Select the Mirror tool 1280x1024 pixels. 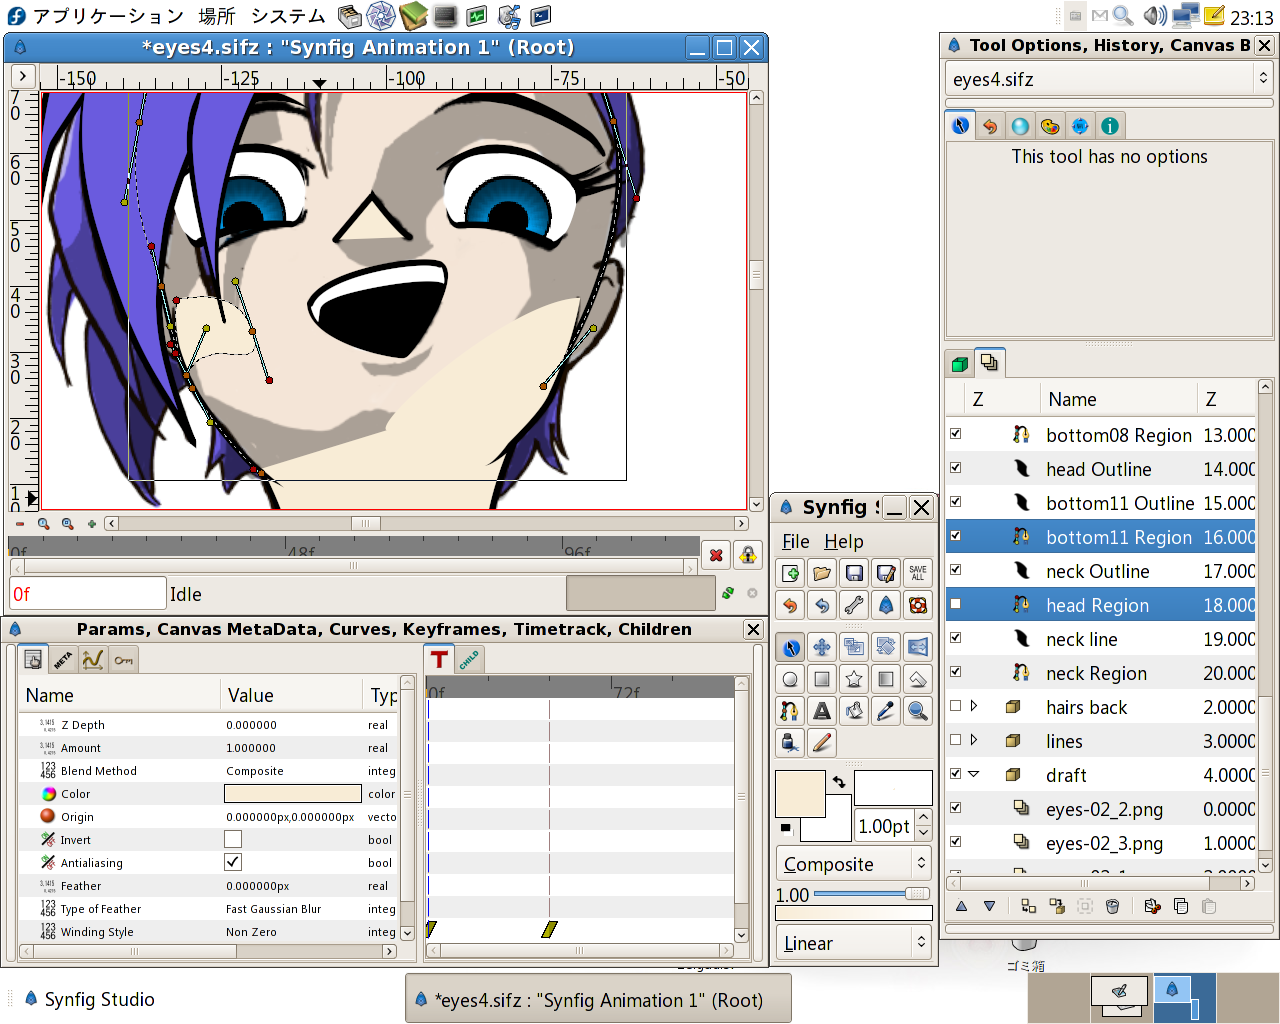click(918, 647)
